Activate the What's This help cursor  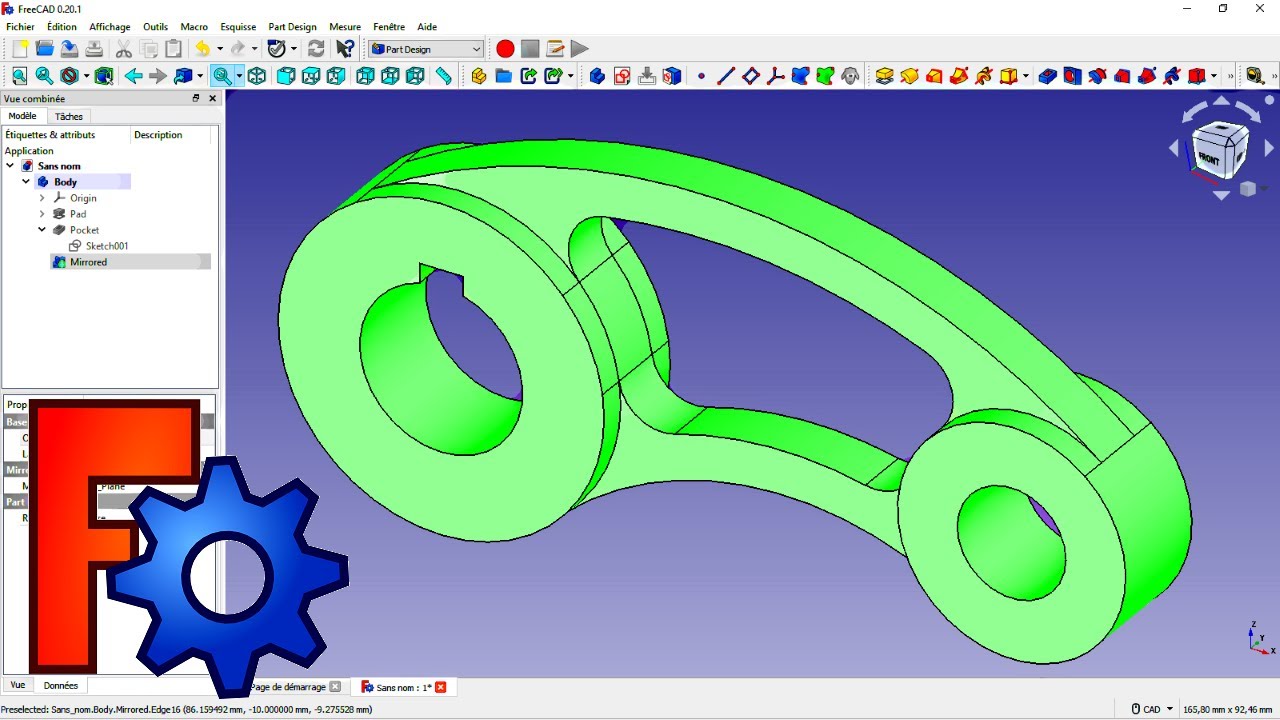(x=345, y=49)
